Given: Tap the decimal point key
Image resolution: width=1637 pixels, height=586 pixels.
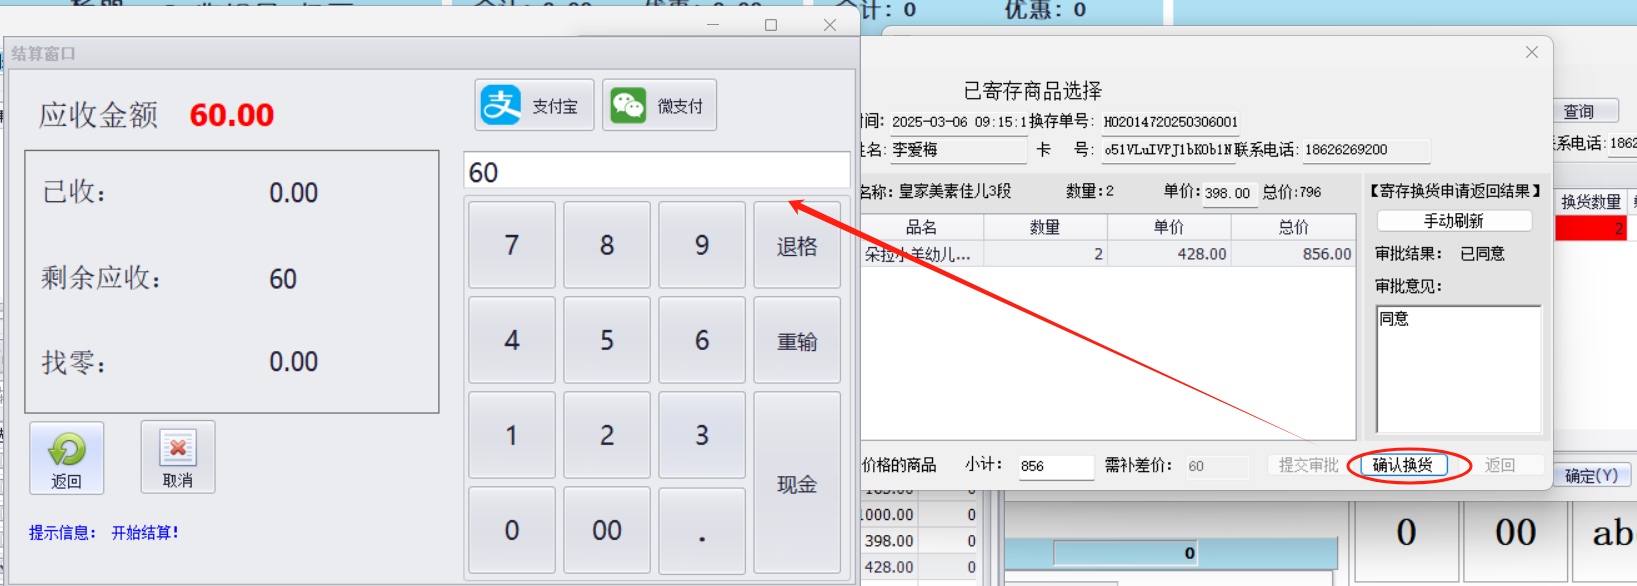Looking at the screenshot, I should pos(702,530).
